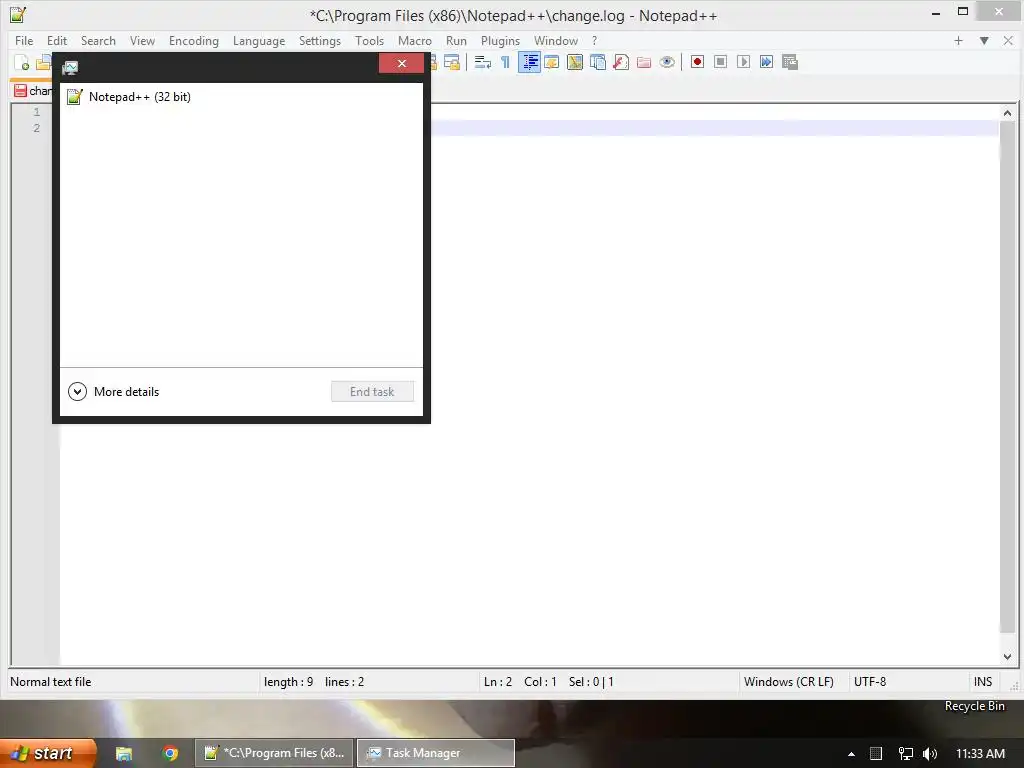Click the editor scrollbar down arrow

(x=1007, y=656)
